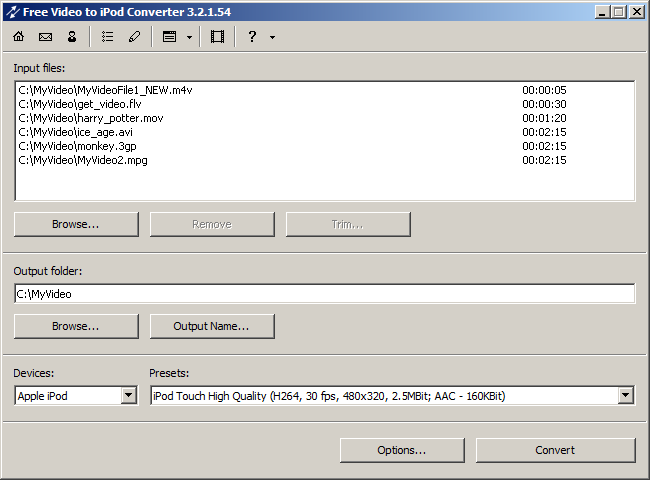
Task: Open the Options dialog button
Action: (402, 450)
